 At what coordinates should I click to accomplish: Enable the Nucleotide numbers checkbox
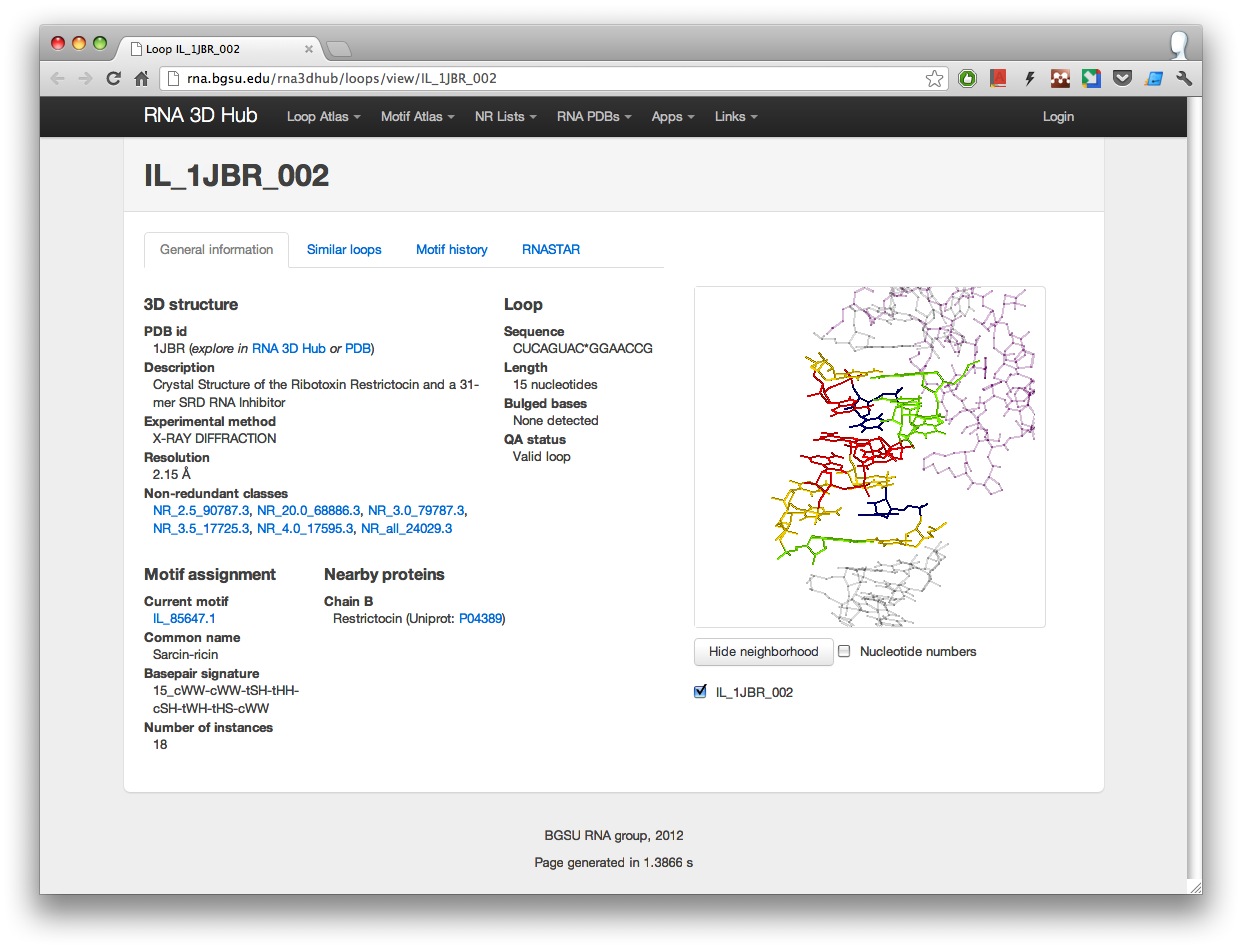point(844,651)
